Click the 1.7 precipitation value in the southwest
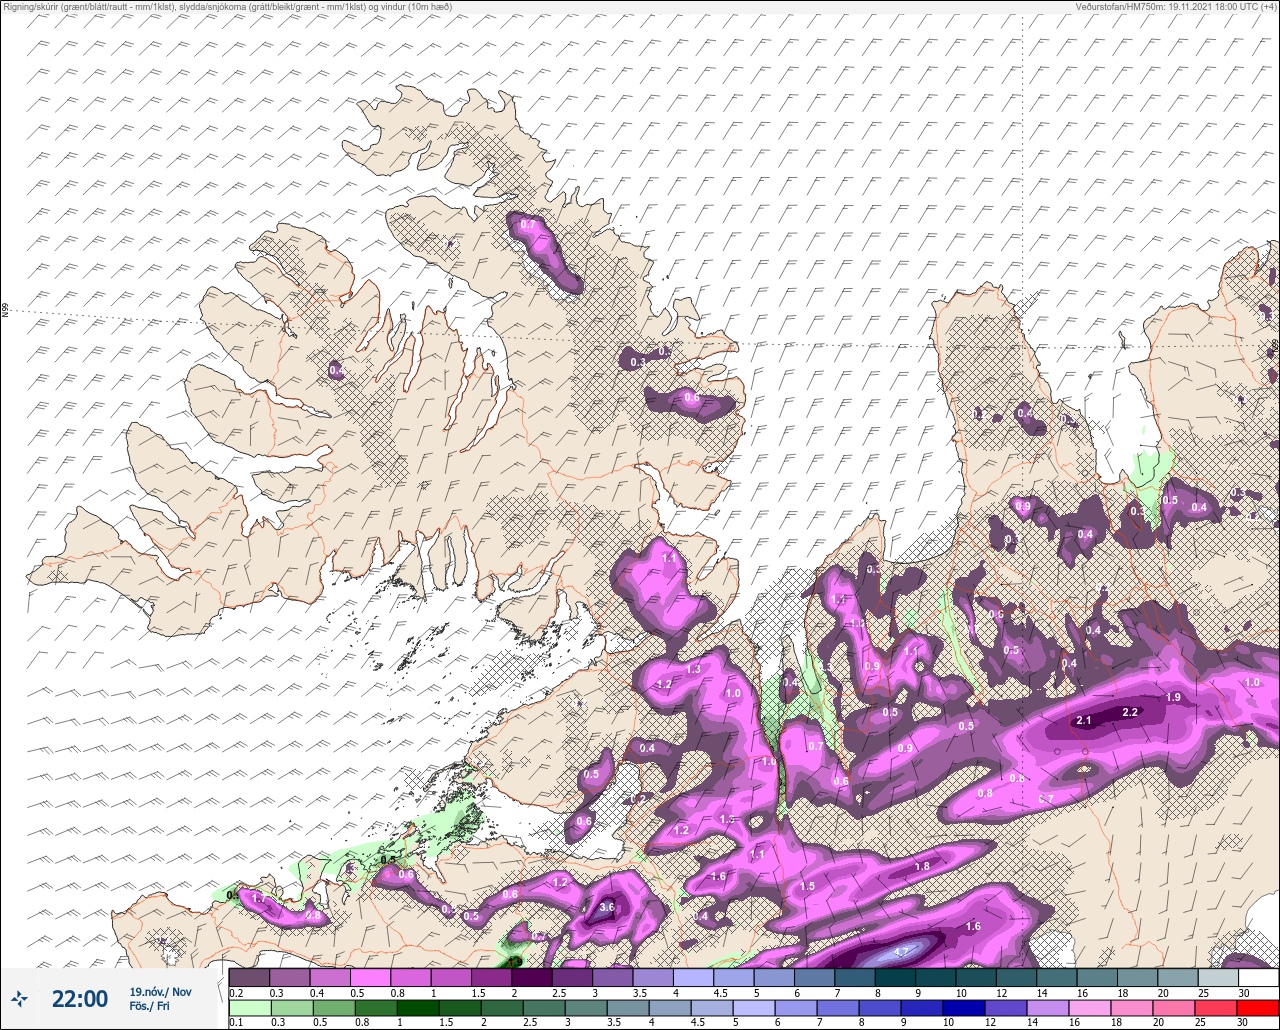 (259, 899)
